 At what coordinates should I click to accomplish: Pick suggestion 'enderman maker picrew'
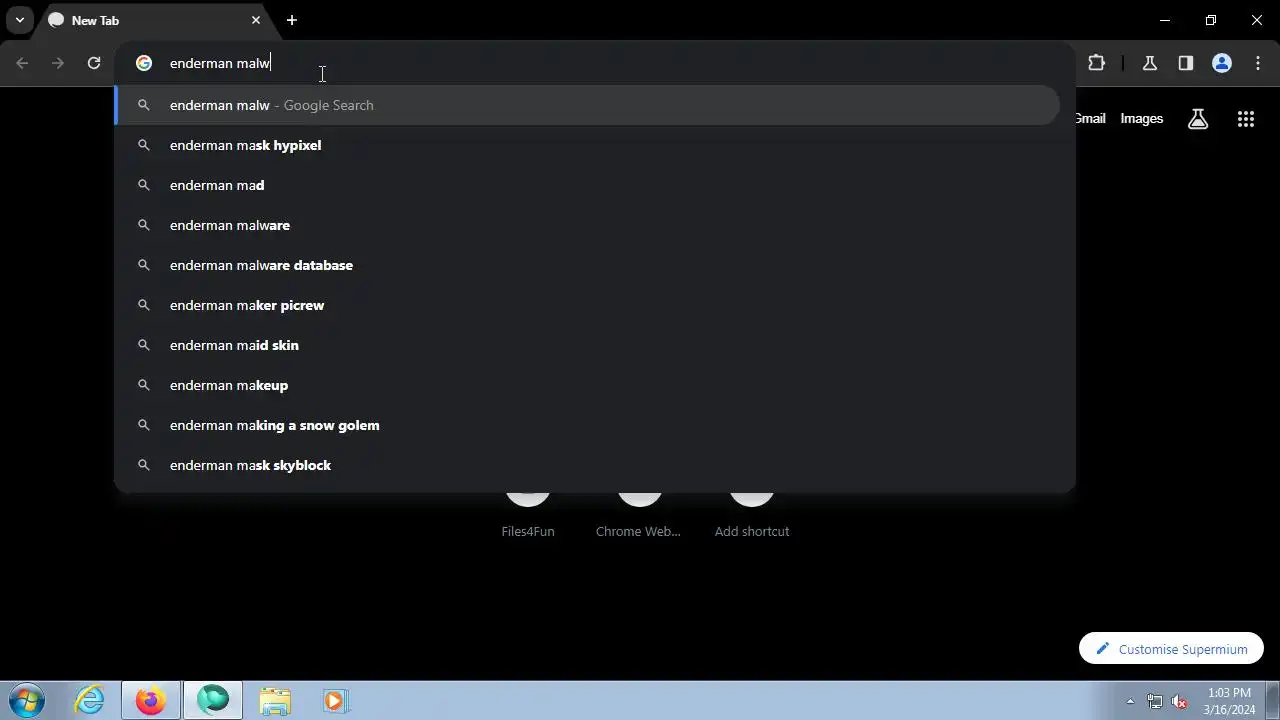coord(588,305)
